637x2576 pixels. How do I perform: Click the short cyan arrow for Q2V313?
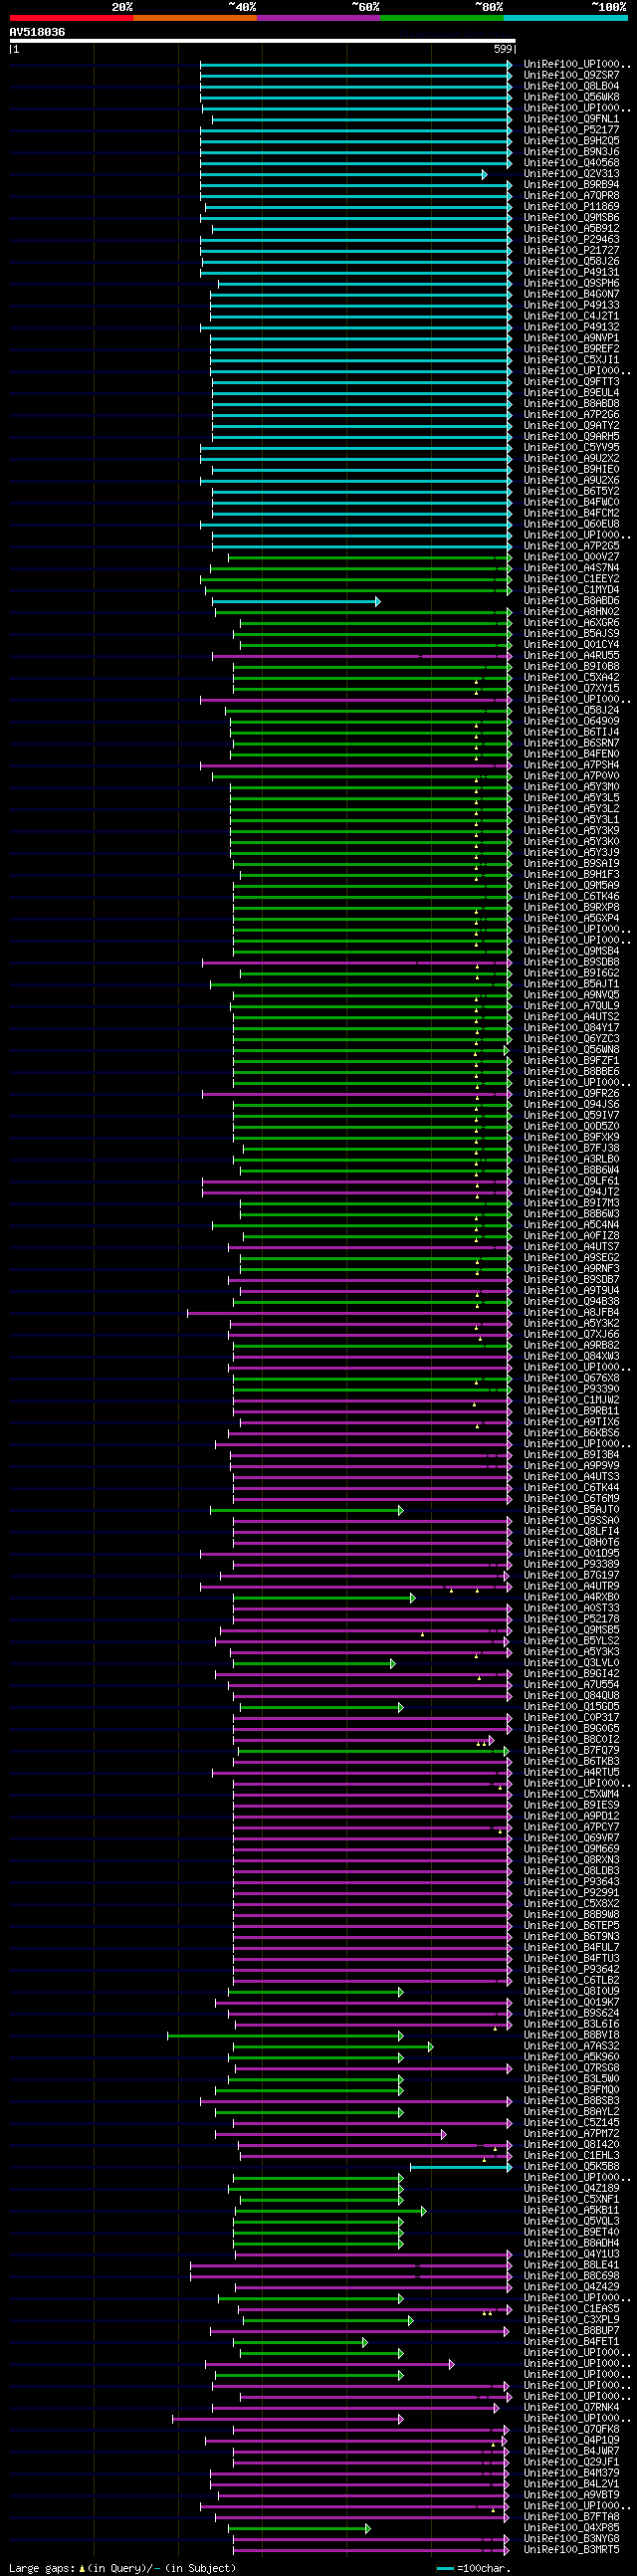[x=344, y=174]
